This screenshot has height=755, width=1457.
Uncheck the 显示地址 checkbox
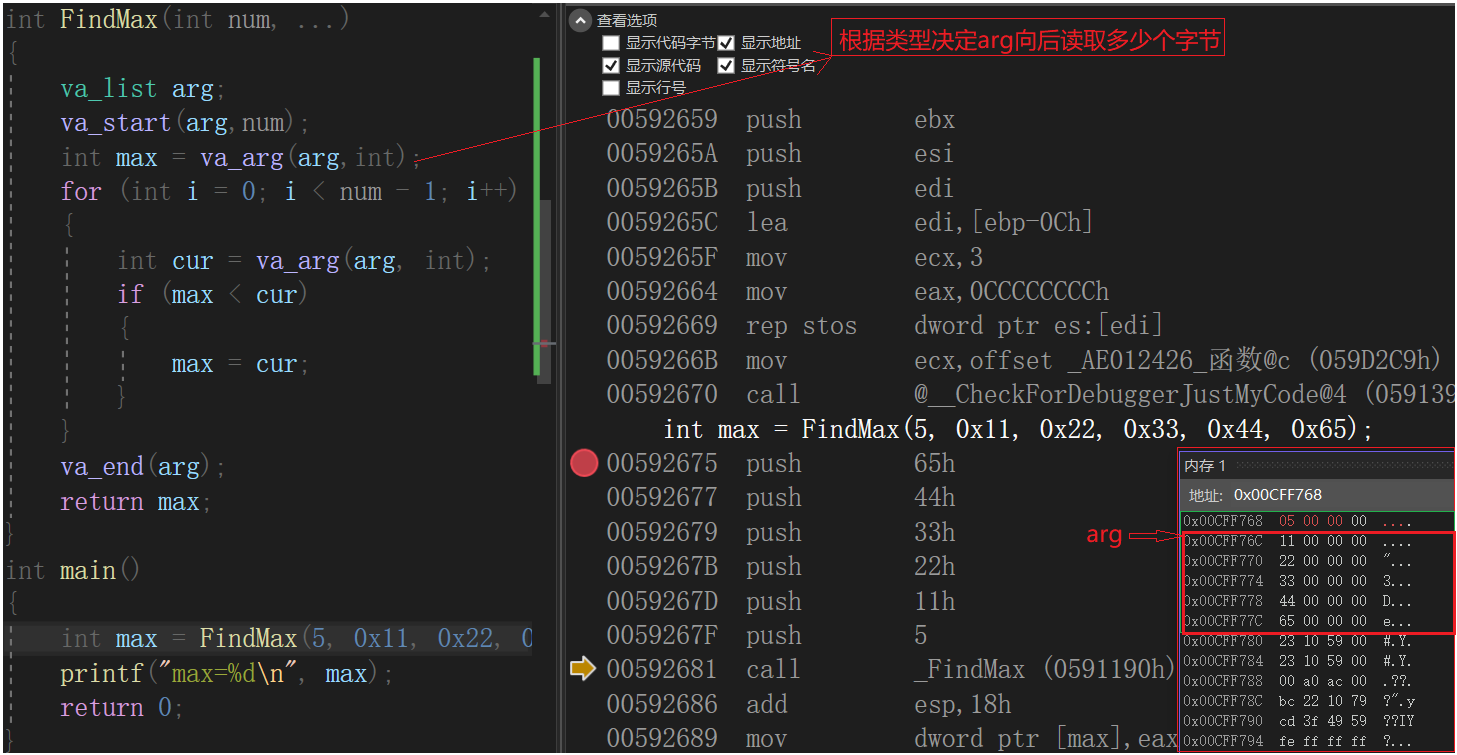[726, 43]
